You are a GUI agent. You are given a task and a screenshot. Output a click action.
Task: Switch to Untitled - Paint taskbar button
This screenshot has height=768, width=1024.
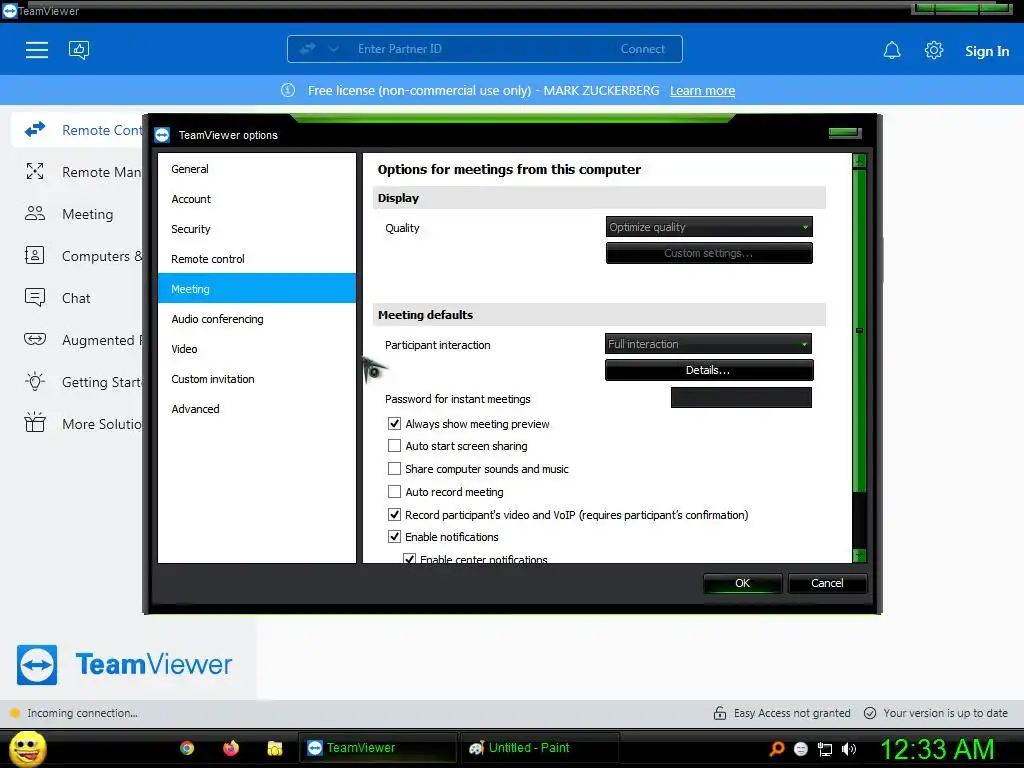pos(539,748)
